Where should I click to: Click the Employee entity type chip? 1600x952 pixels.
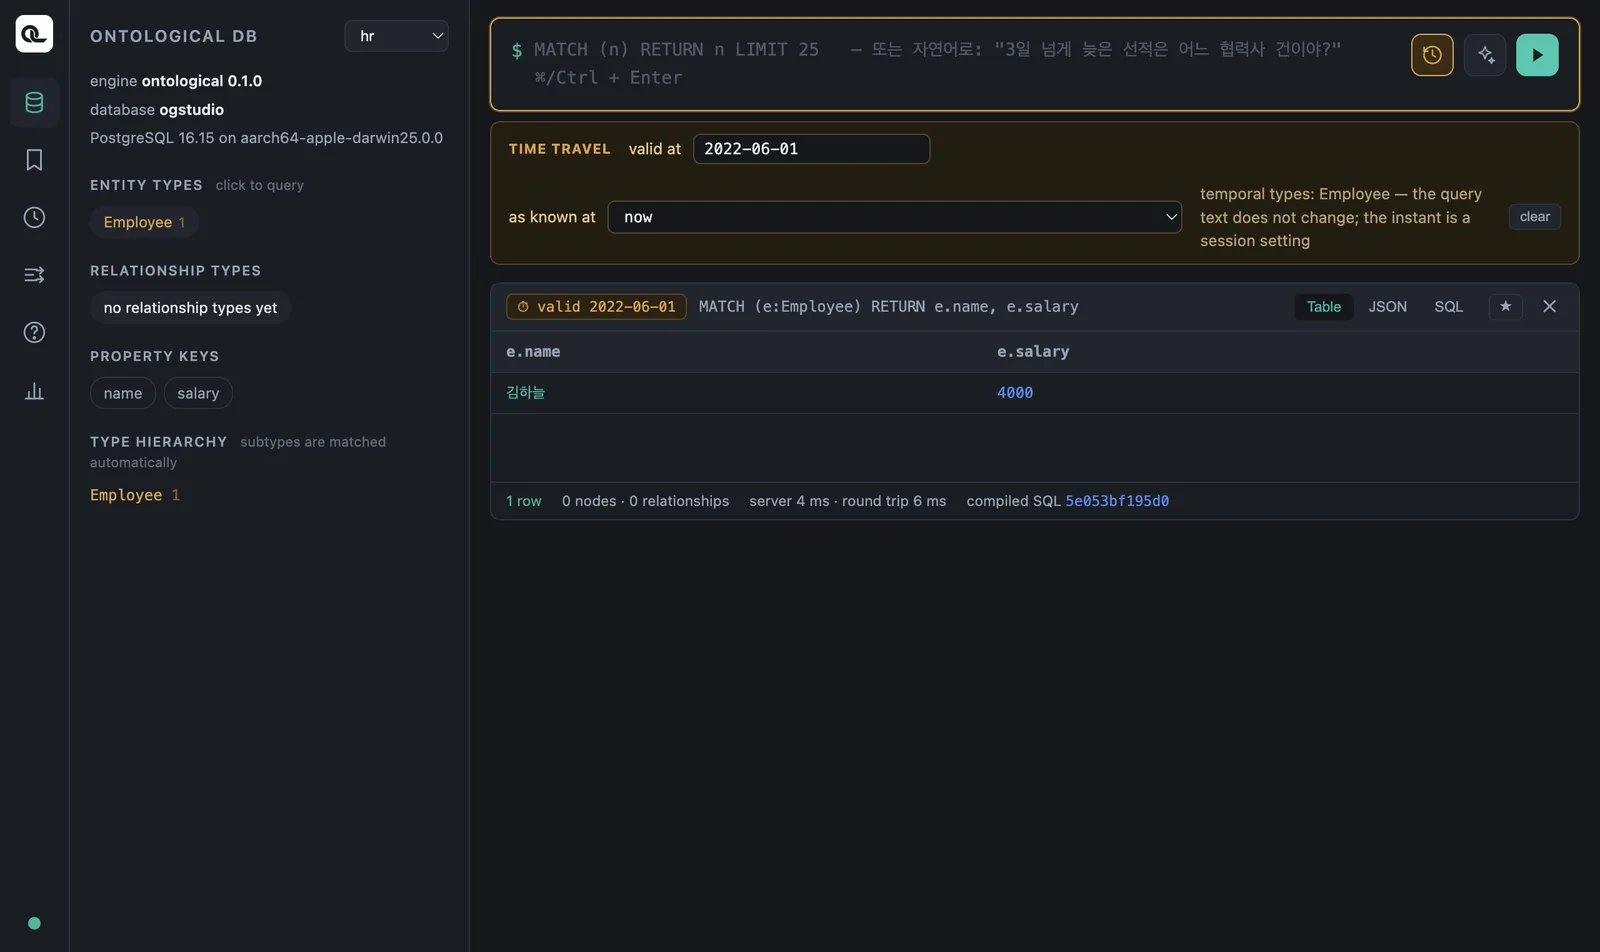[144, 222]
